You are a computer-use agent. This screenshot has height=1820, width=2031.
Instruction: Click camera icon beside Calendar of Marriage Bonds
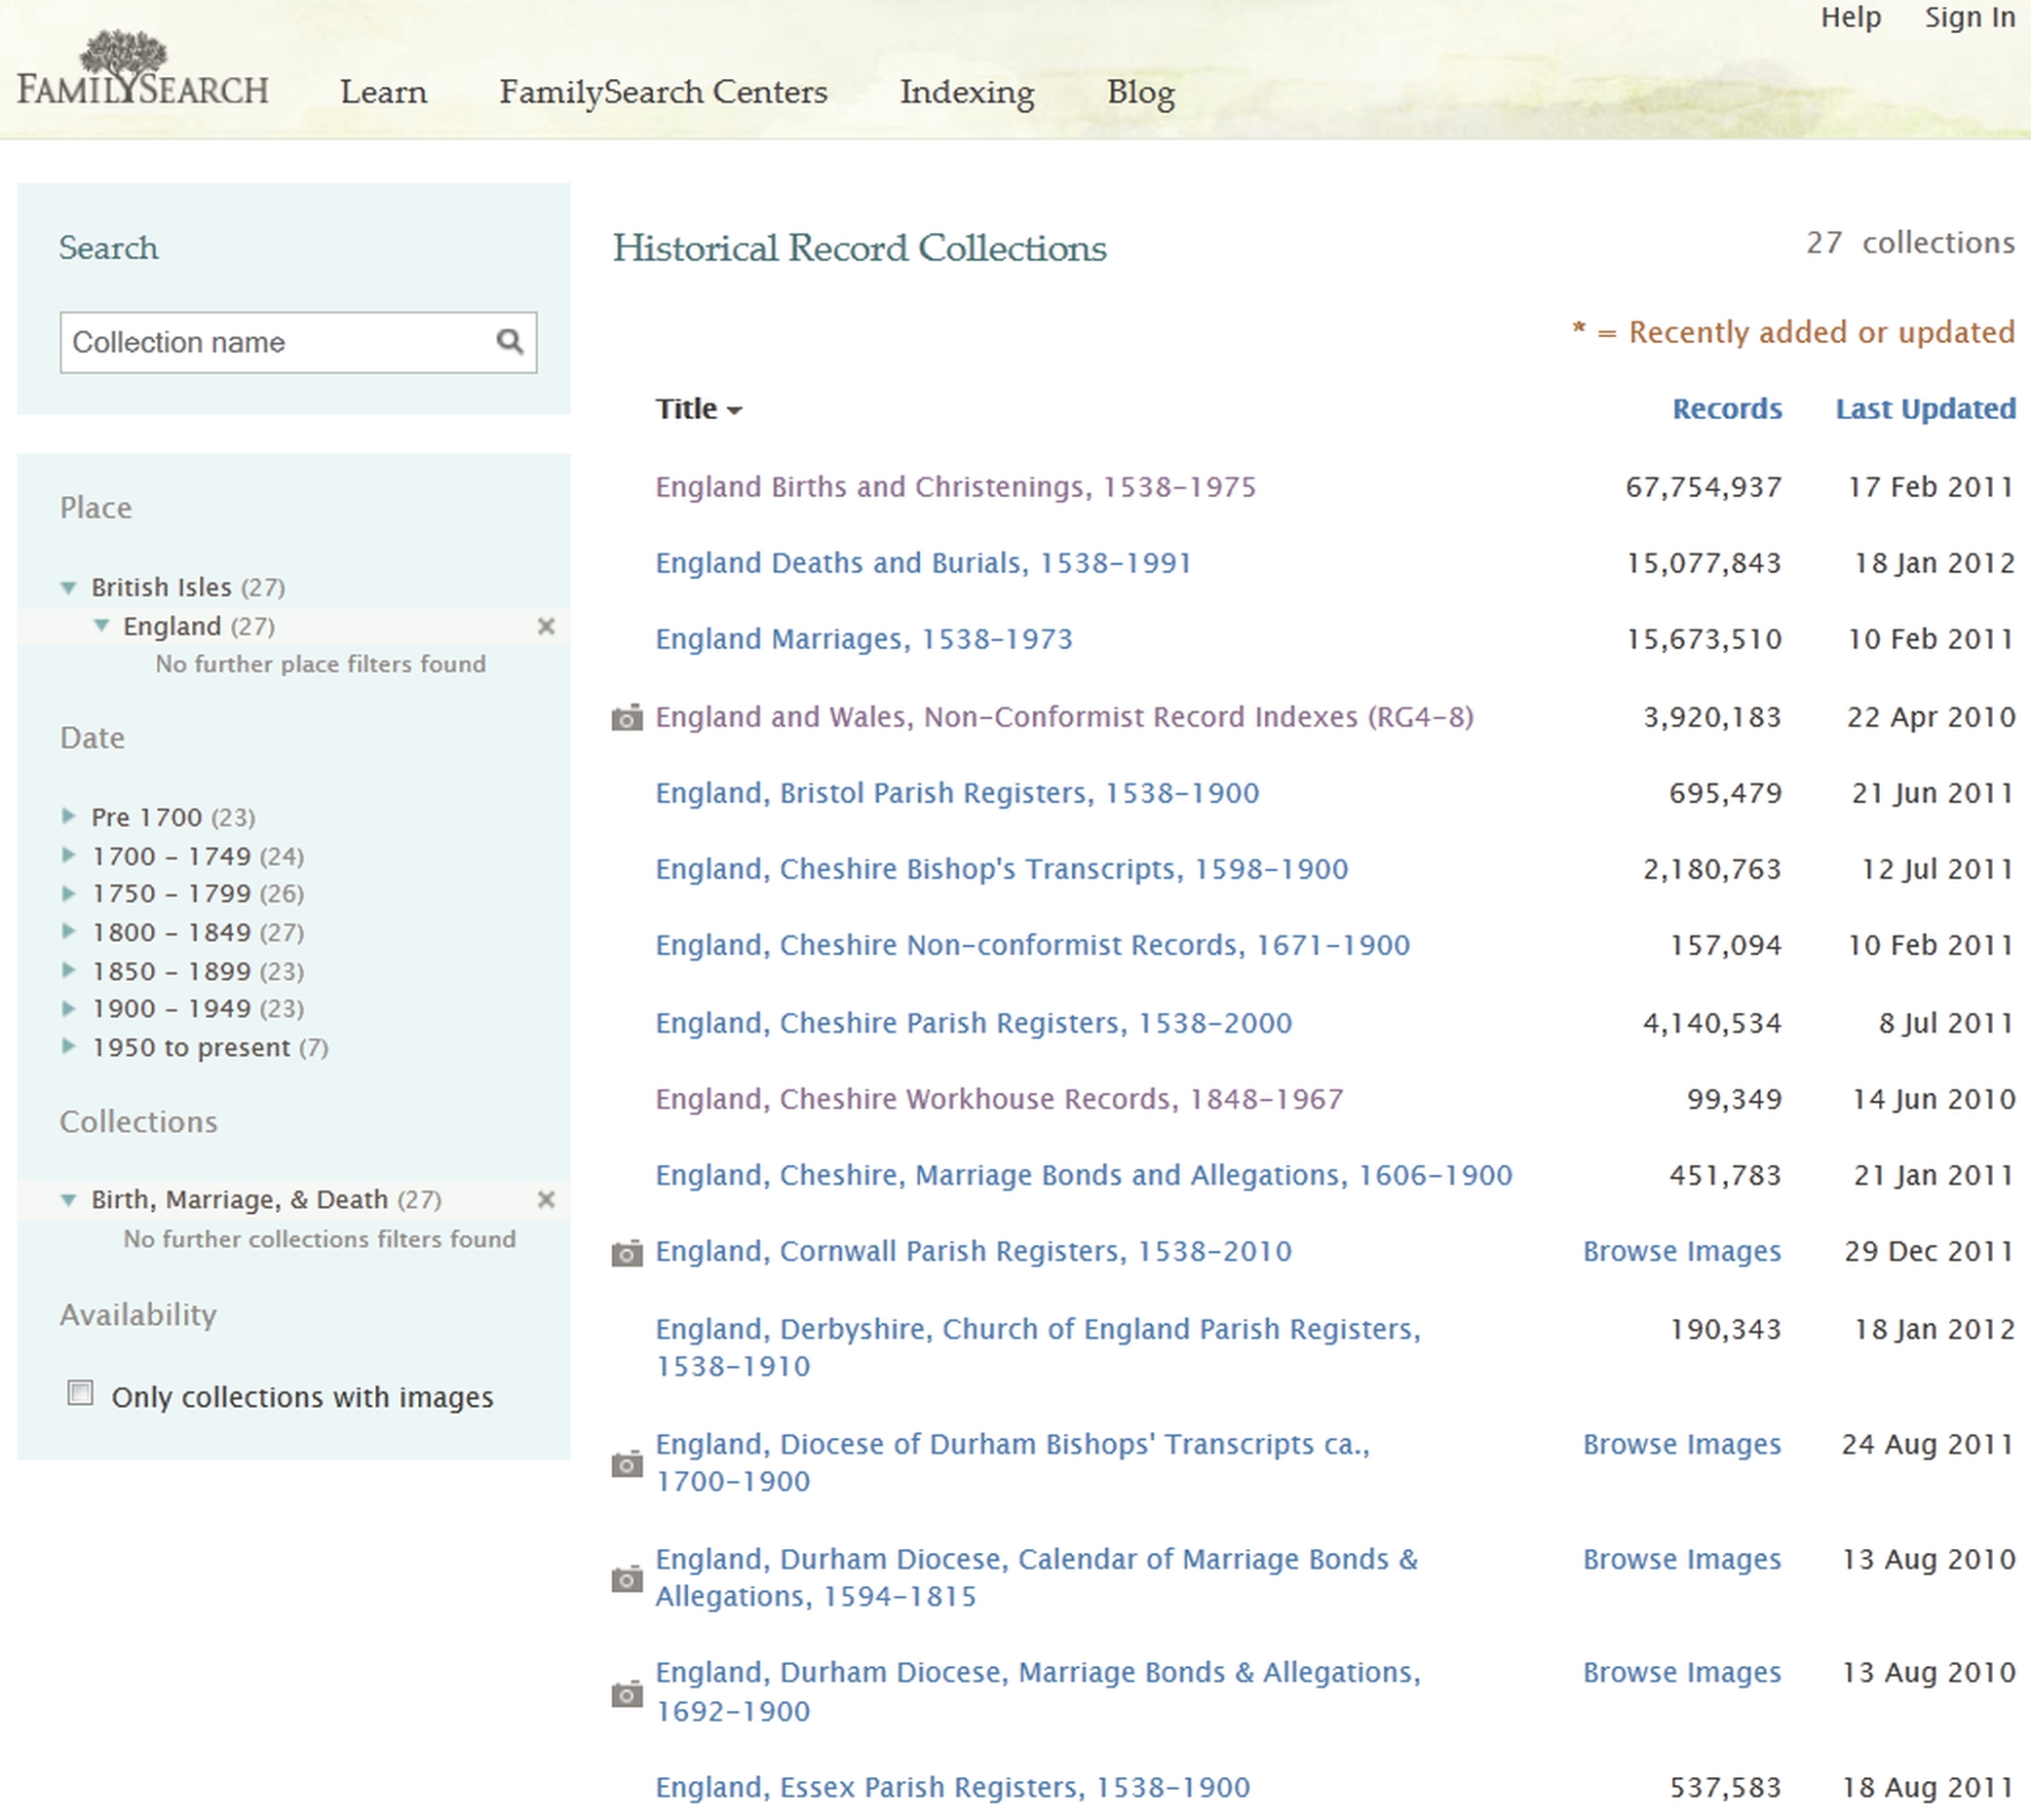tap(627, 1578)
